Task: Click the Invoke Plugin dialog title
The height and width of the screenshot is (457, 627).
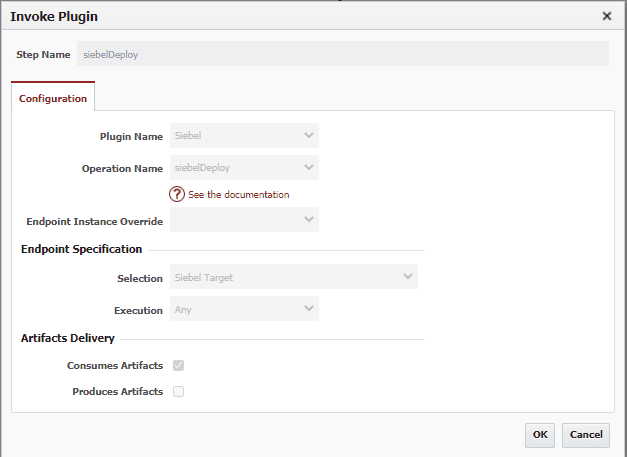Action: click(x=54, y=16)
